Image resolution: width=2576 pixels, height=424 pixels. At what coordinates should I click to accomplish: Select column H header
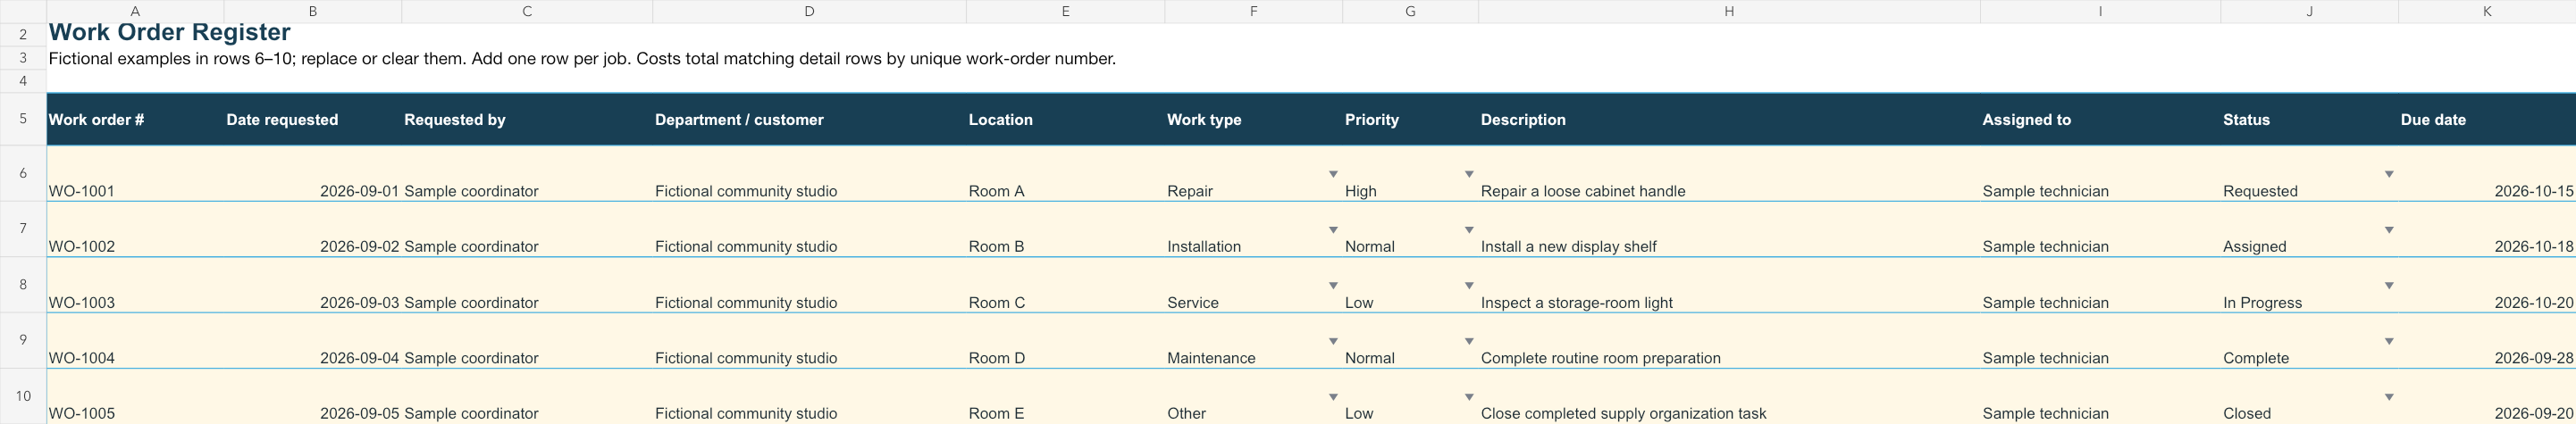pyautogui.click(x=1729, y=11)
